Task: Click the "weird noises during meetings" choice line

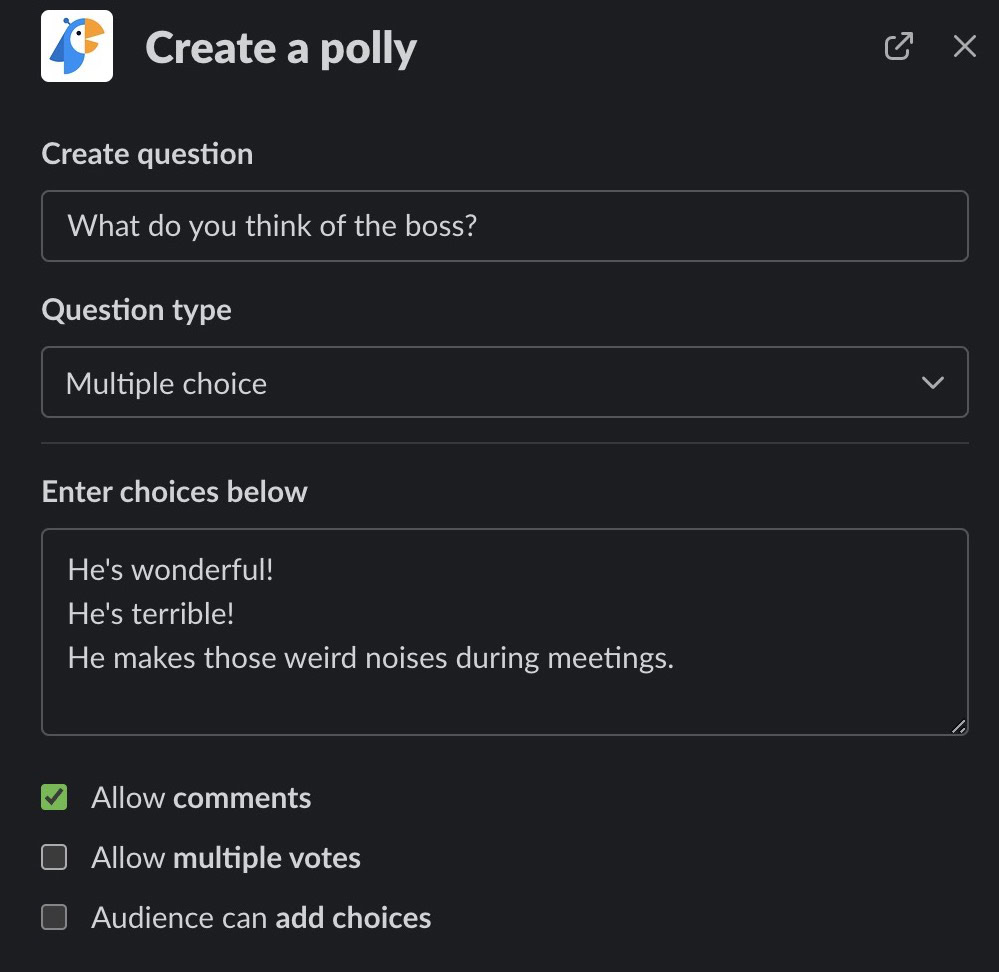Action: [x=371, y=658]
